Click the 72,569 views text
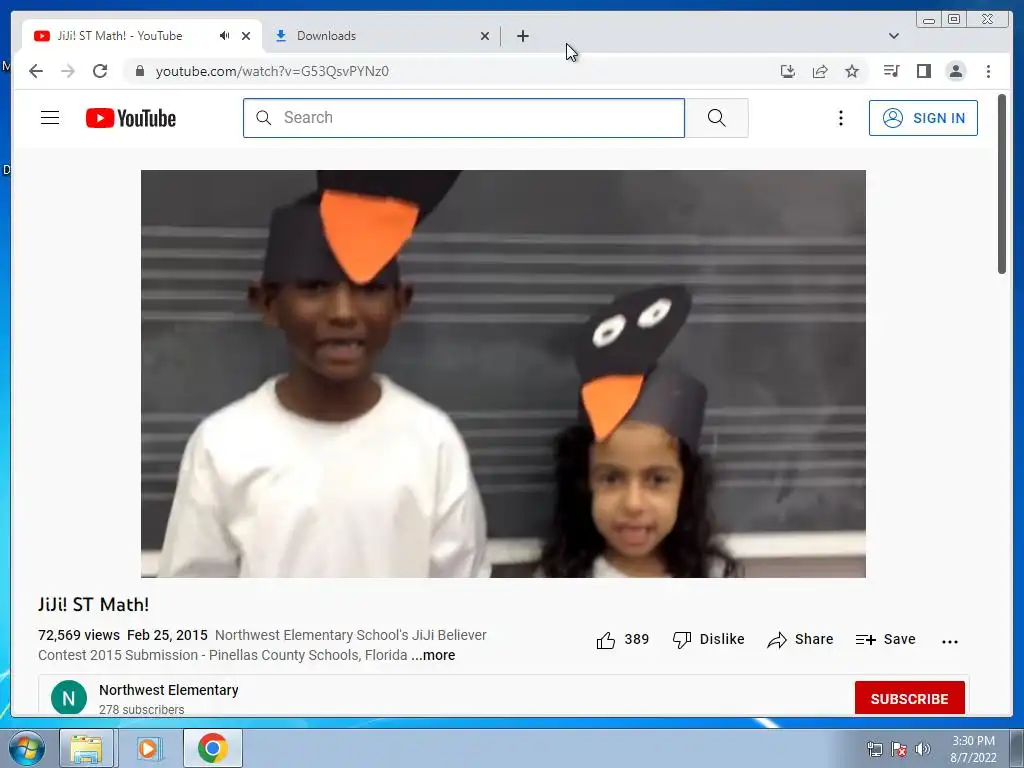 pos(79,635)
